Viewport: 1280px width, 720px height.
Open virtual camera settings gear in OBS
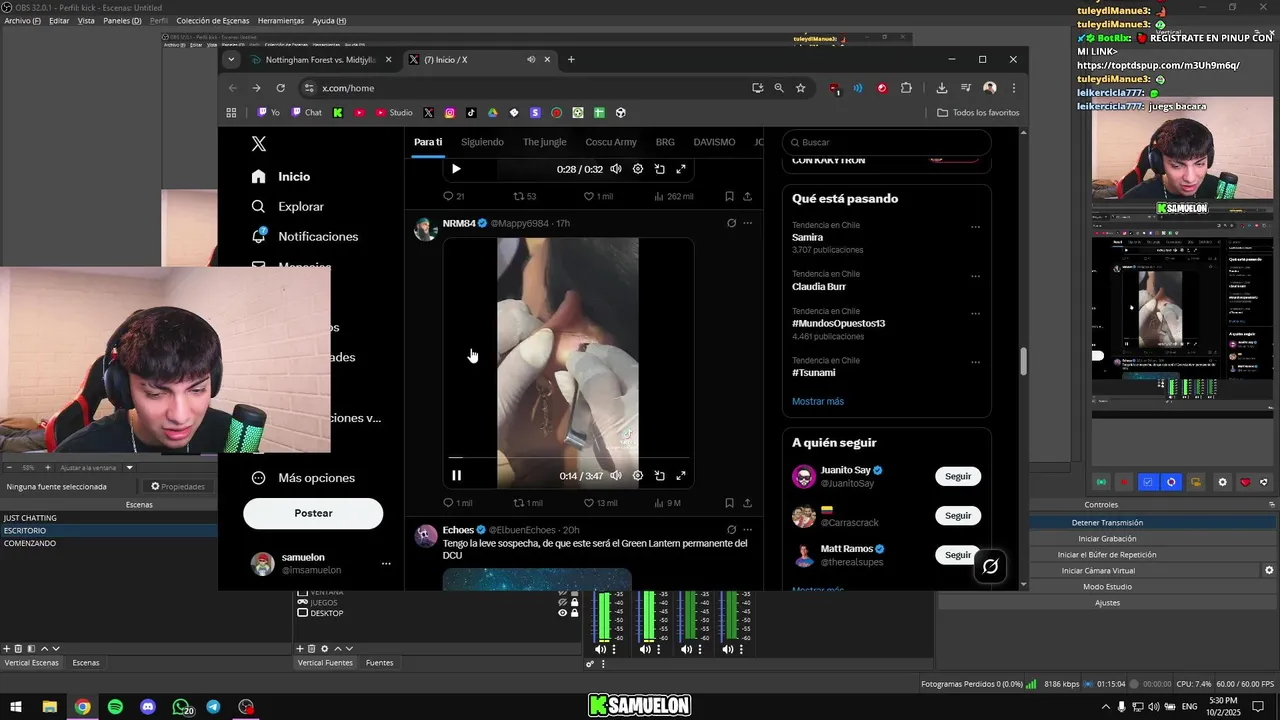1269,571
